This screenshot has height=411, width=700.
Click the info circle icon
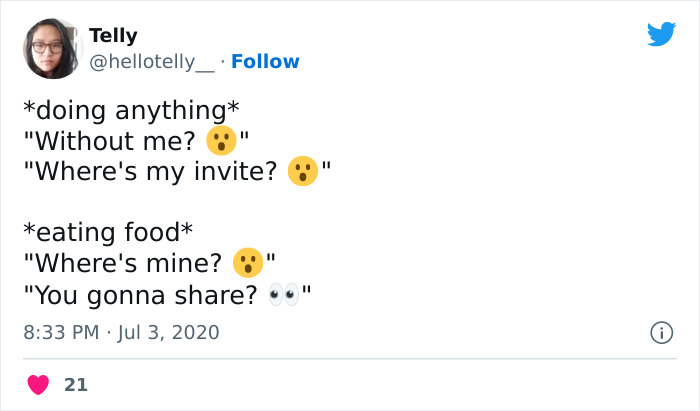[x=661, y=332]
